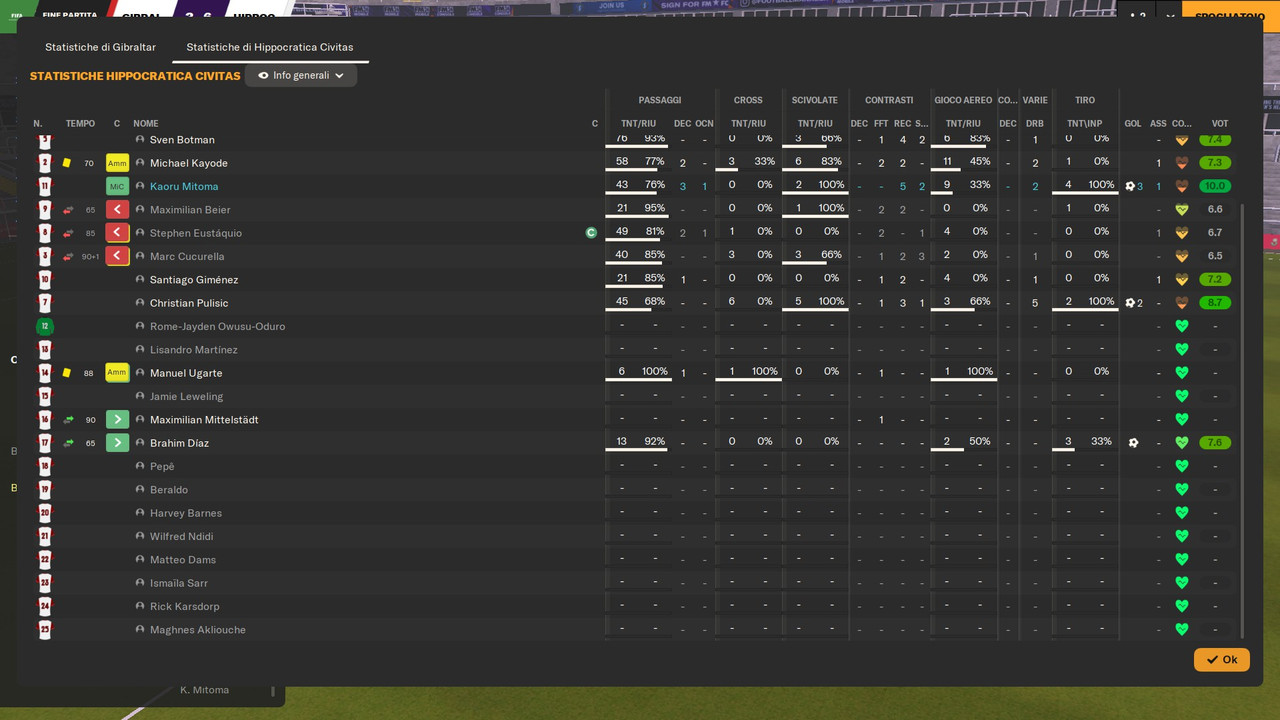Viewport: 1280px width, 720px height.
Task: Click red substituted-off badge for Maximilian Beier
Action: click(x=117, y=209)
